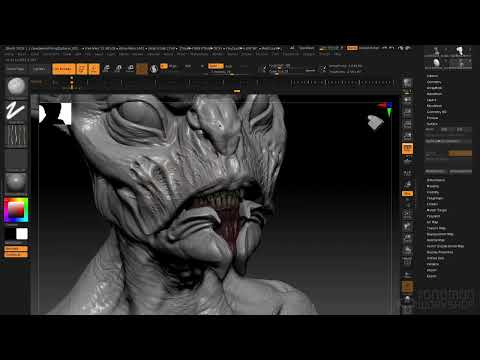Expand the Masking subpalette

(x=433, y=186)
